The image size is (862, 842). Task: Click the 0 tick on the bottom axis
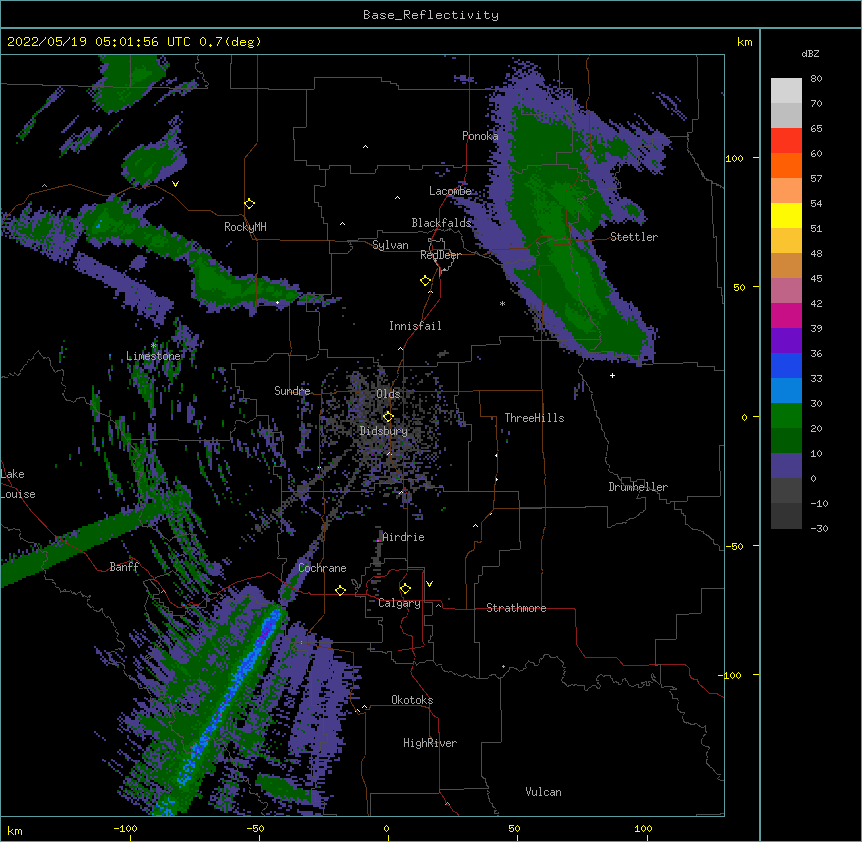pyautogui.click(x=386, y=828)
